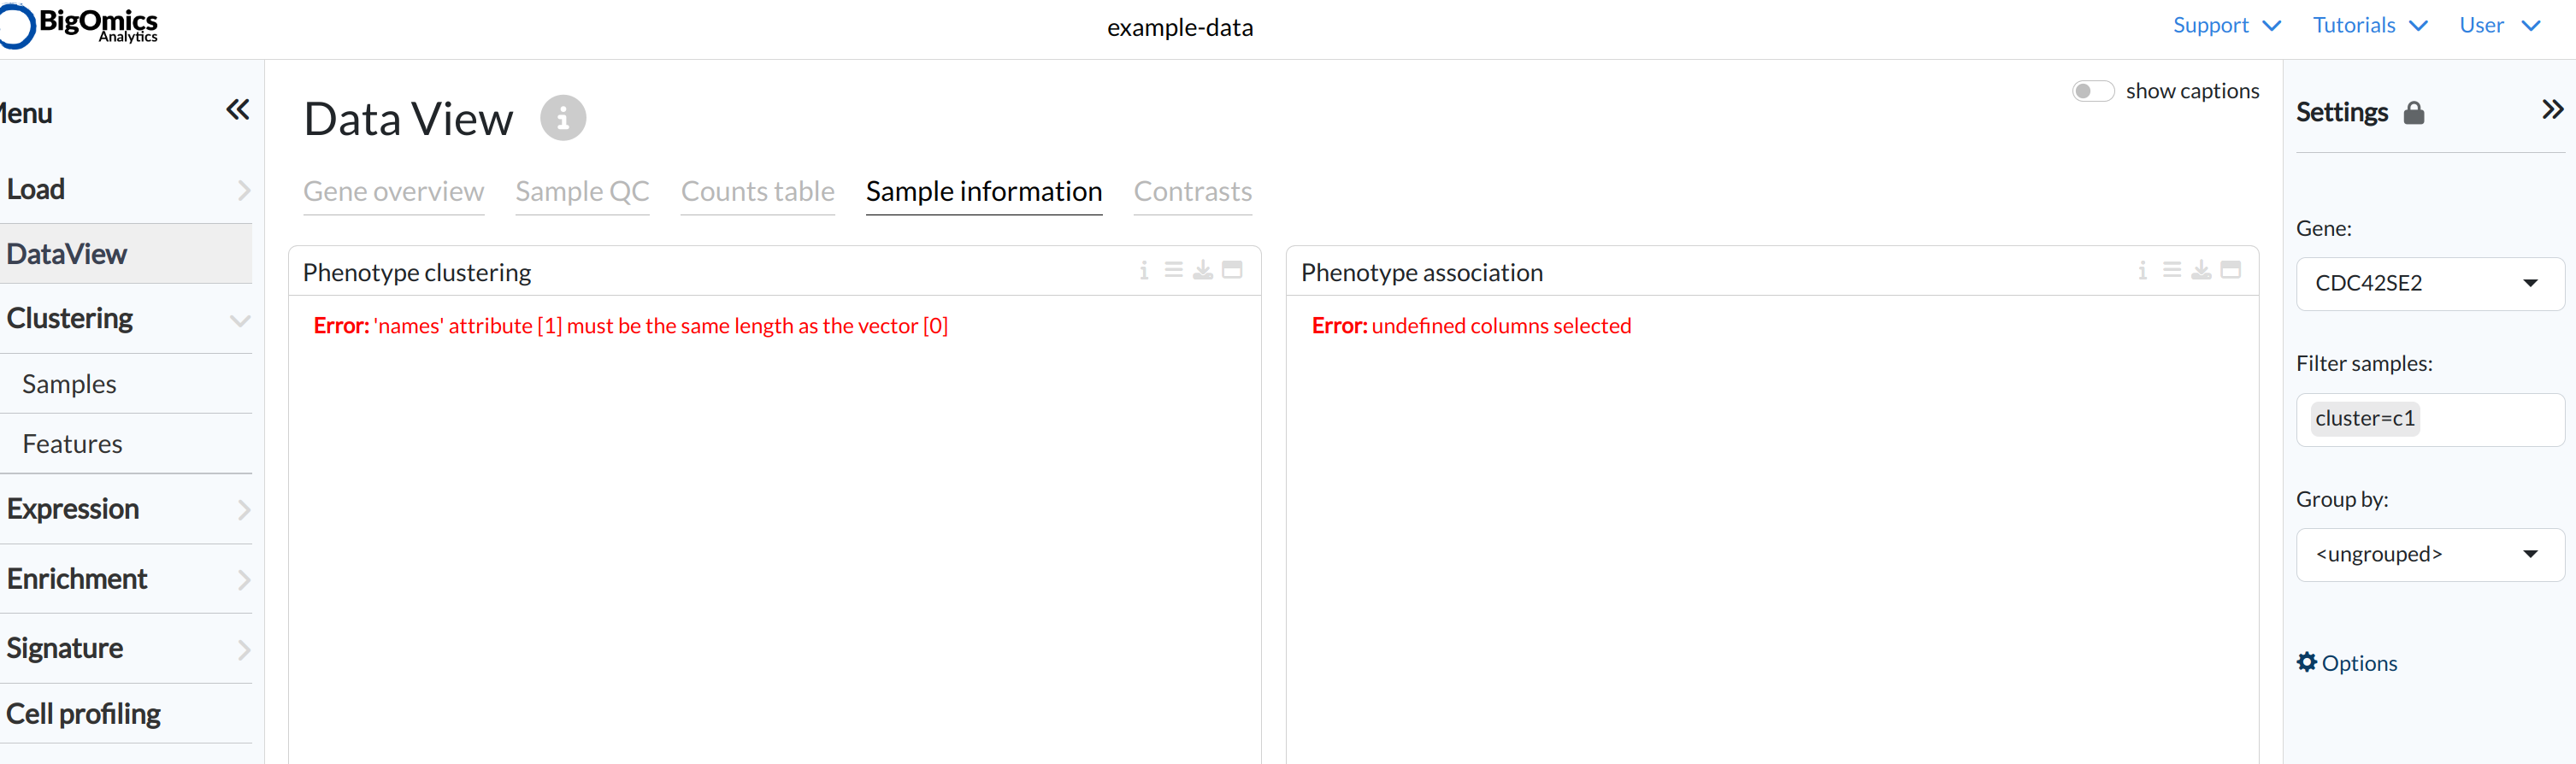Image resolution: width=2576 pixels, height=764 pixels.
Task: Open options menu on Phenotype clustering panel
Action: pyautogui.click(x=1172, y=270)
